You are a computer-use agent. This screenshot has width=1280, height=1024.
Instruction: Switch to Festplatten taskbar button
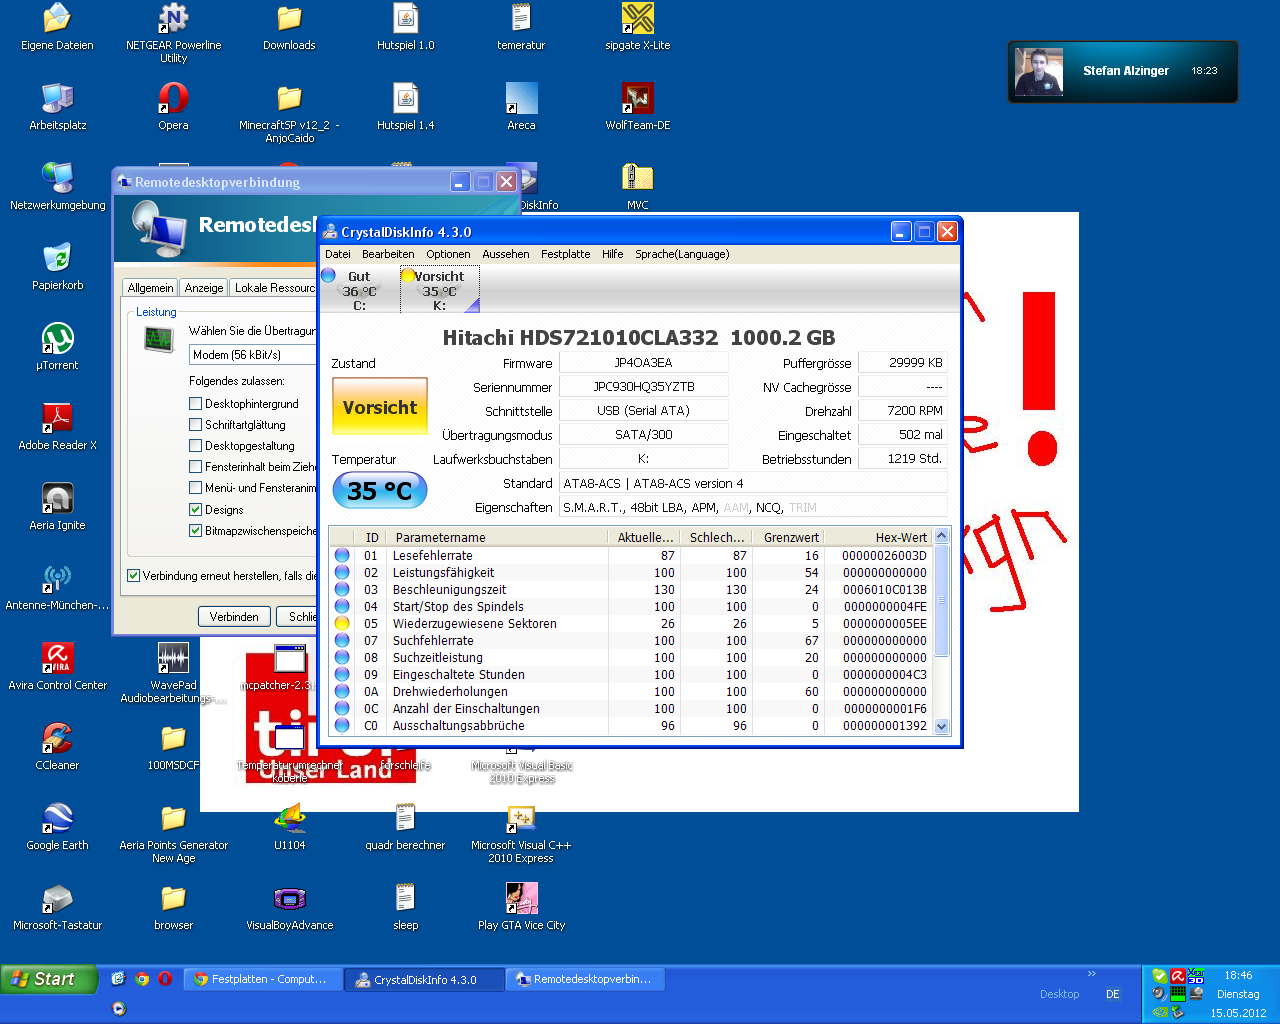click(263, 980)
